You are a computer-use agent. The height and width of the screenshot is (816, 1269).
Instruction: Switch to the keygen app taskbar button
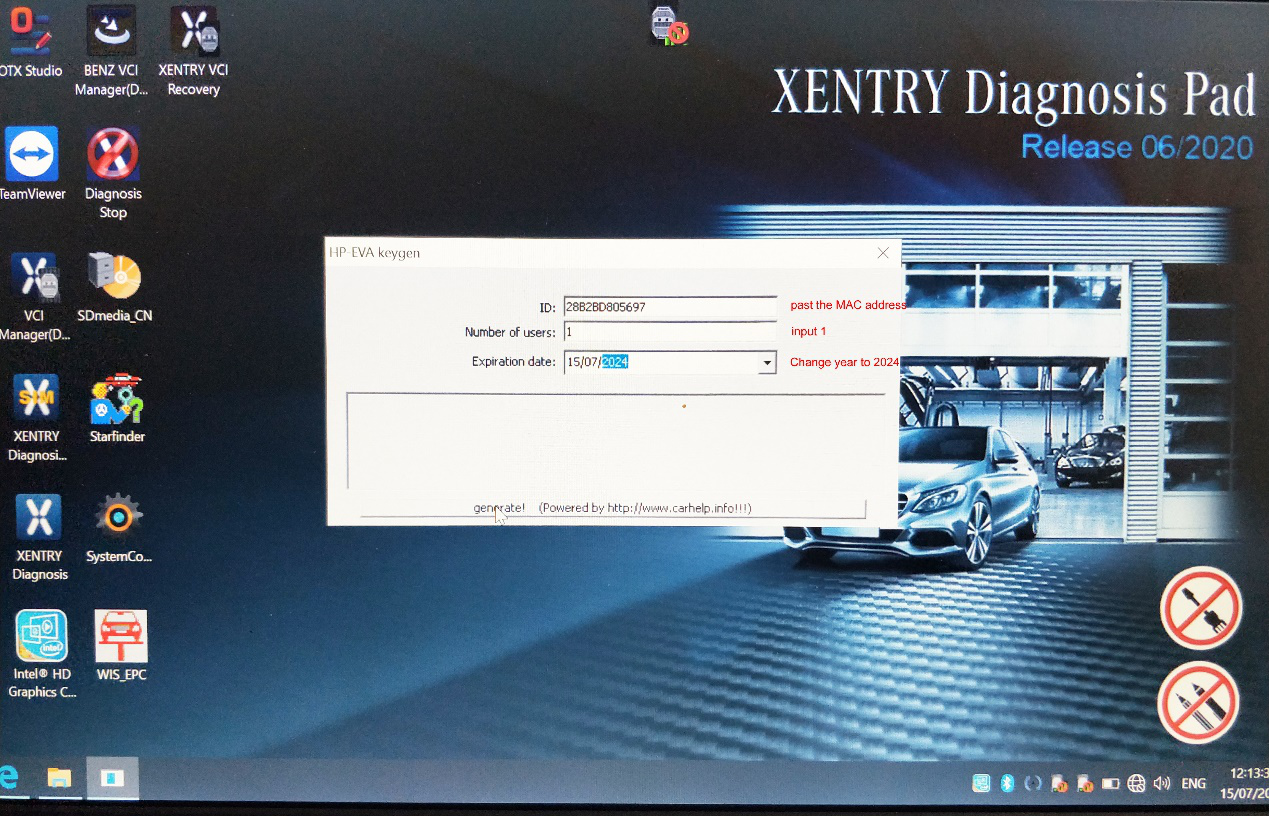click(x=112, y=778)
